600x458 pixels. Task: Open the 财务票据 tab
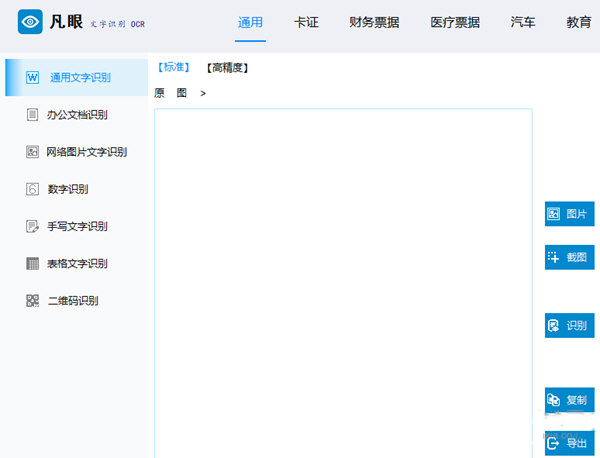(x=374, y=22)
